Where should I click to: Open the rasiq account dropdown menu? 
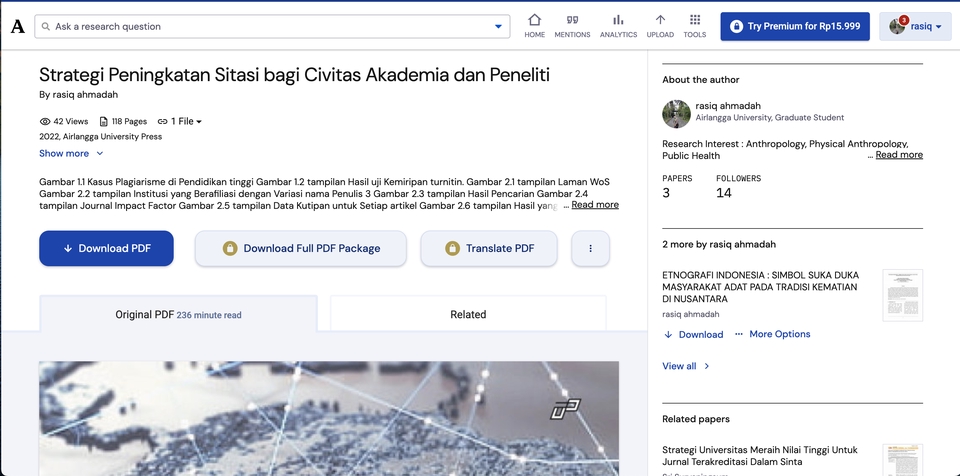click(914, 27)
